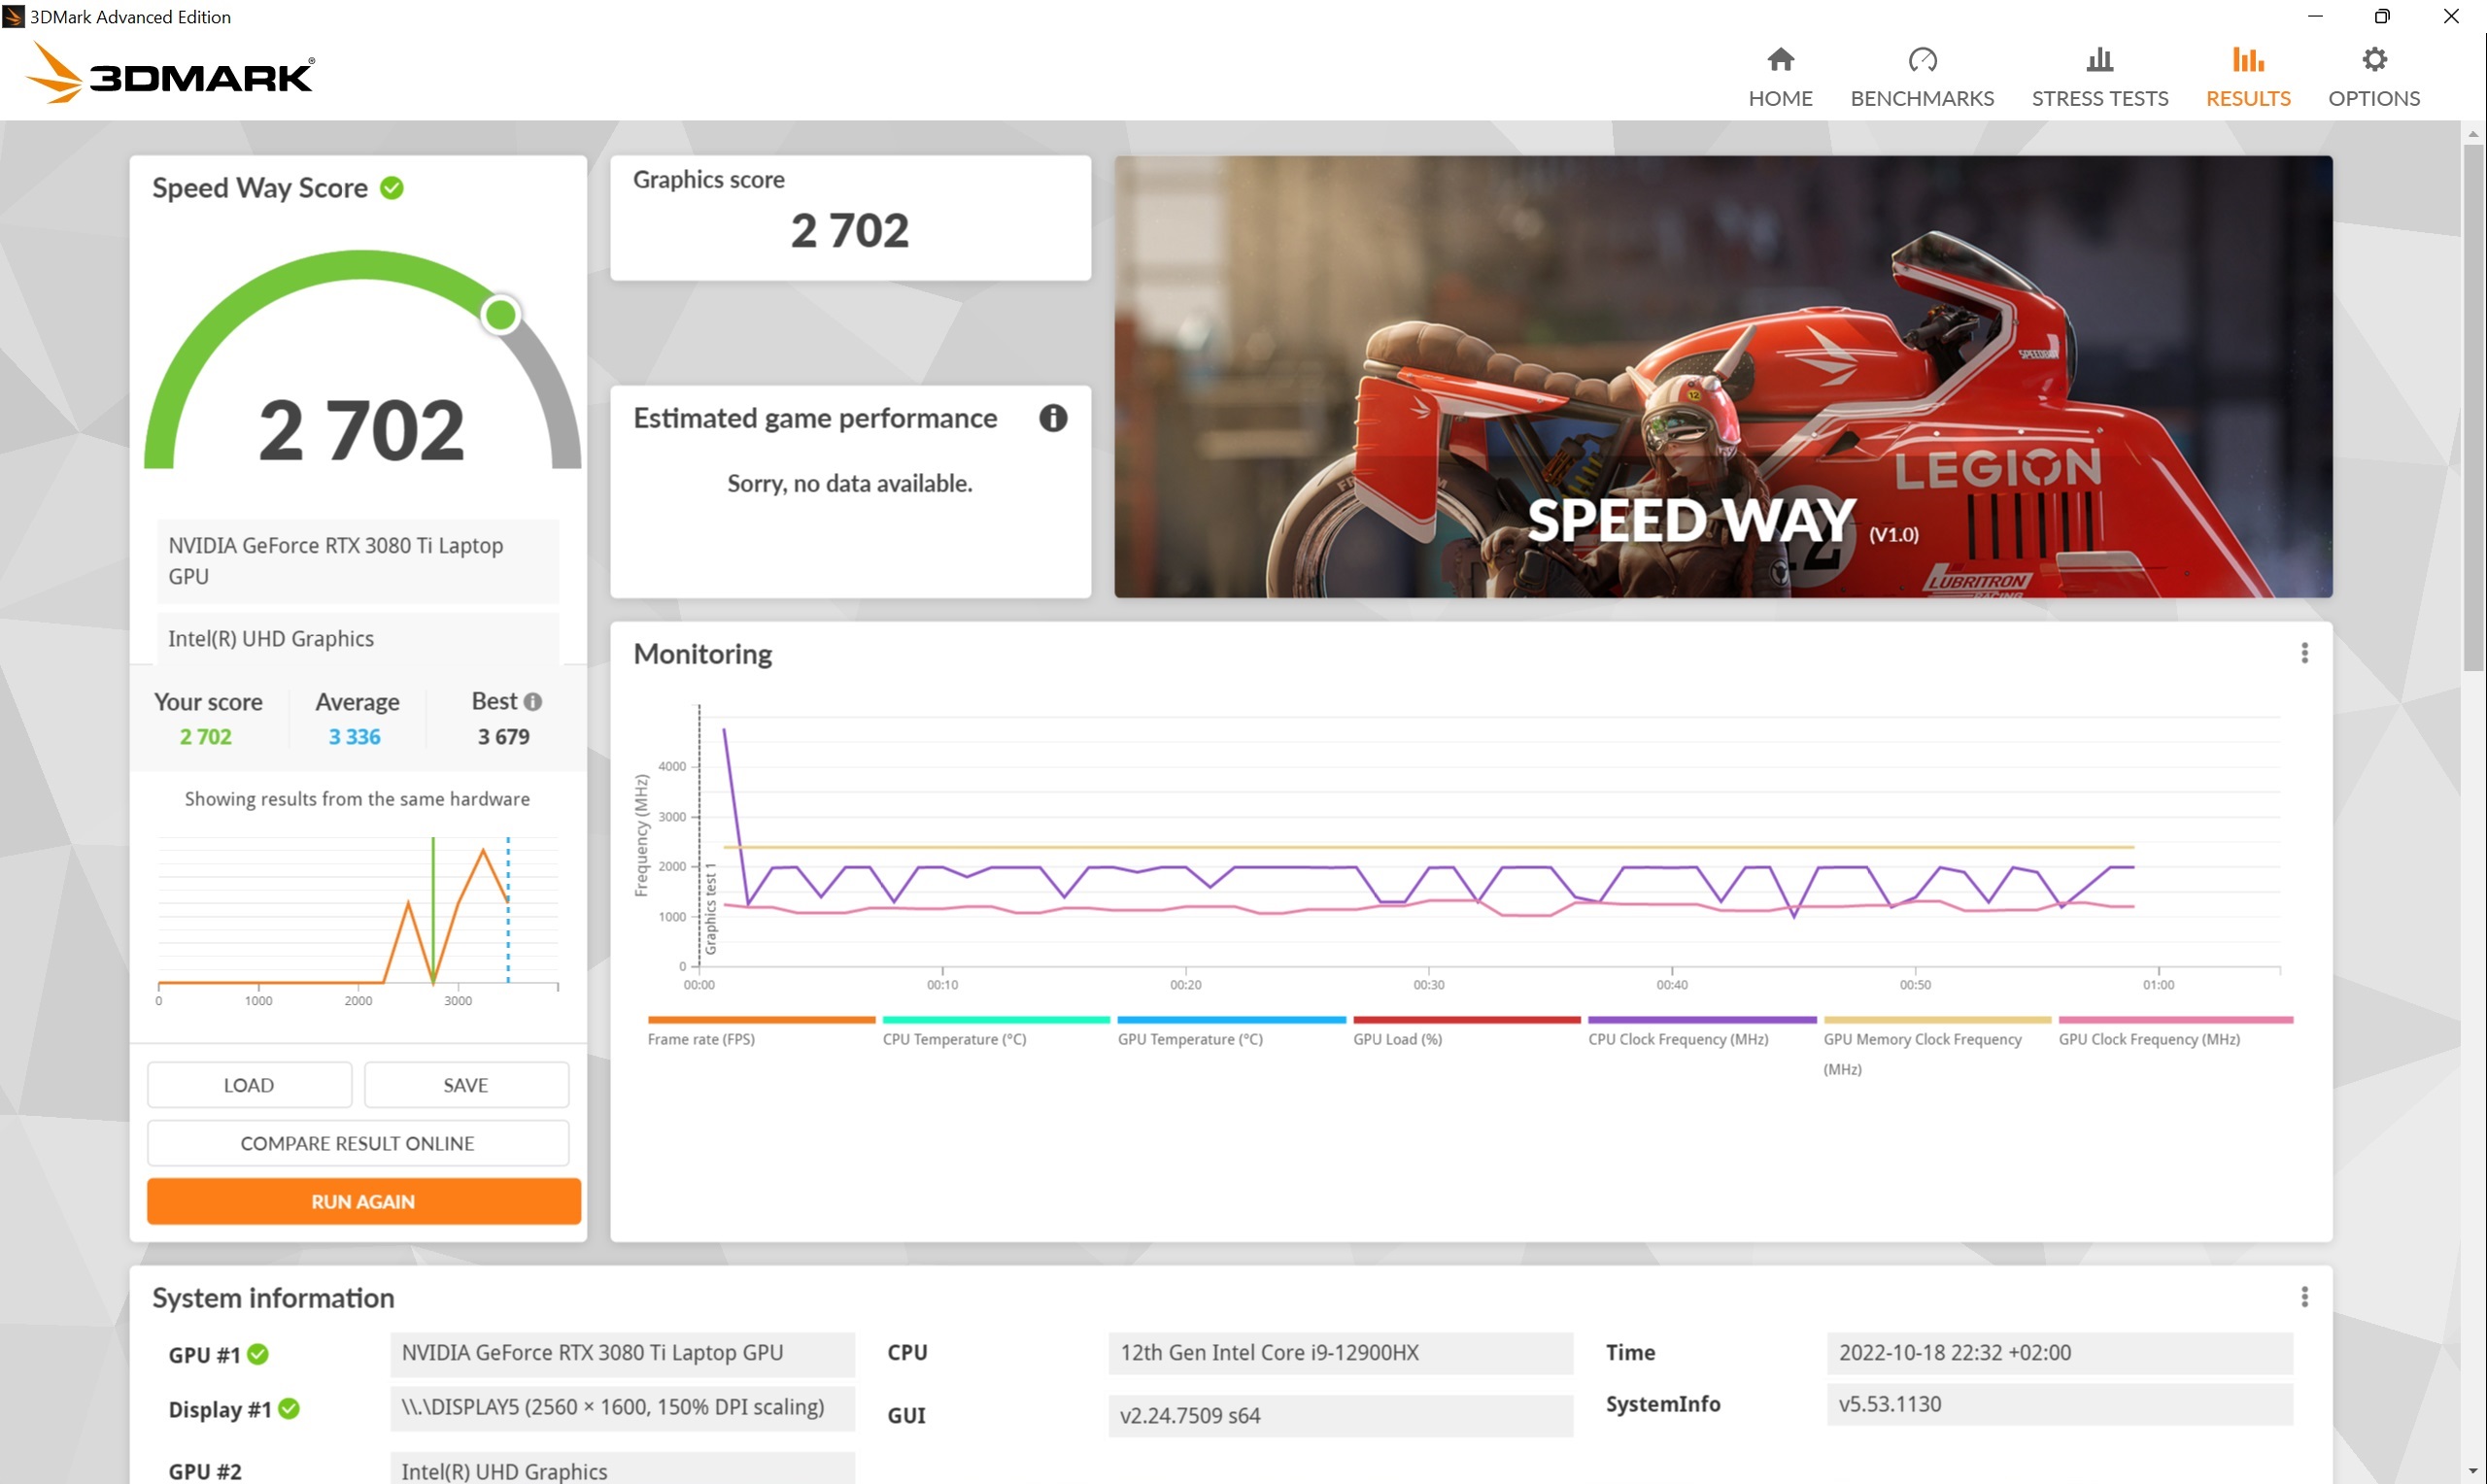Click the SAVE button
Image resolution: width=2487 pixels, height=1484 pixels.
(466, 1085)
